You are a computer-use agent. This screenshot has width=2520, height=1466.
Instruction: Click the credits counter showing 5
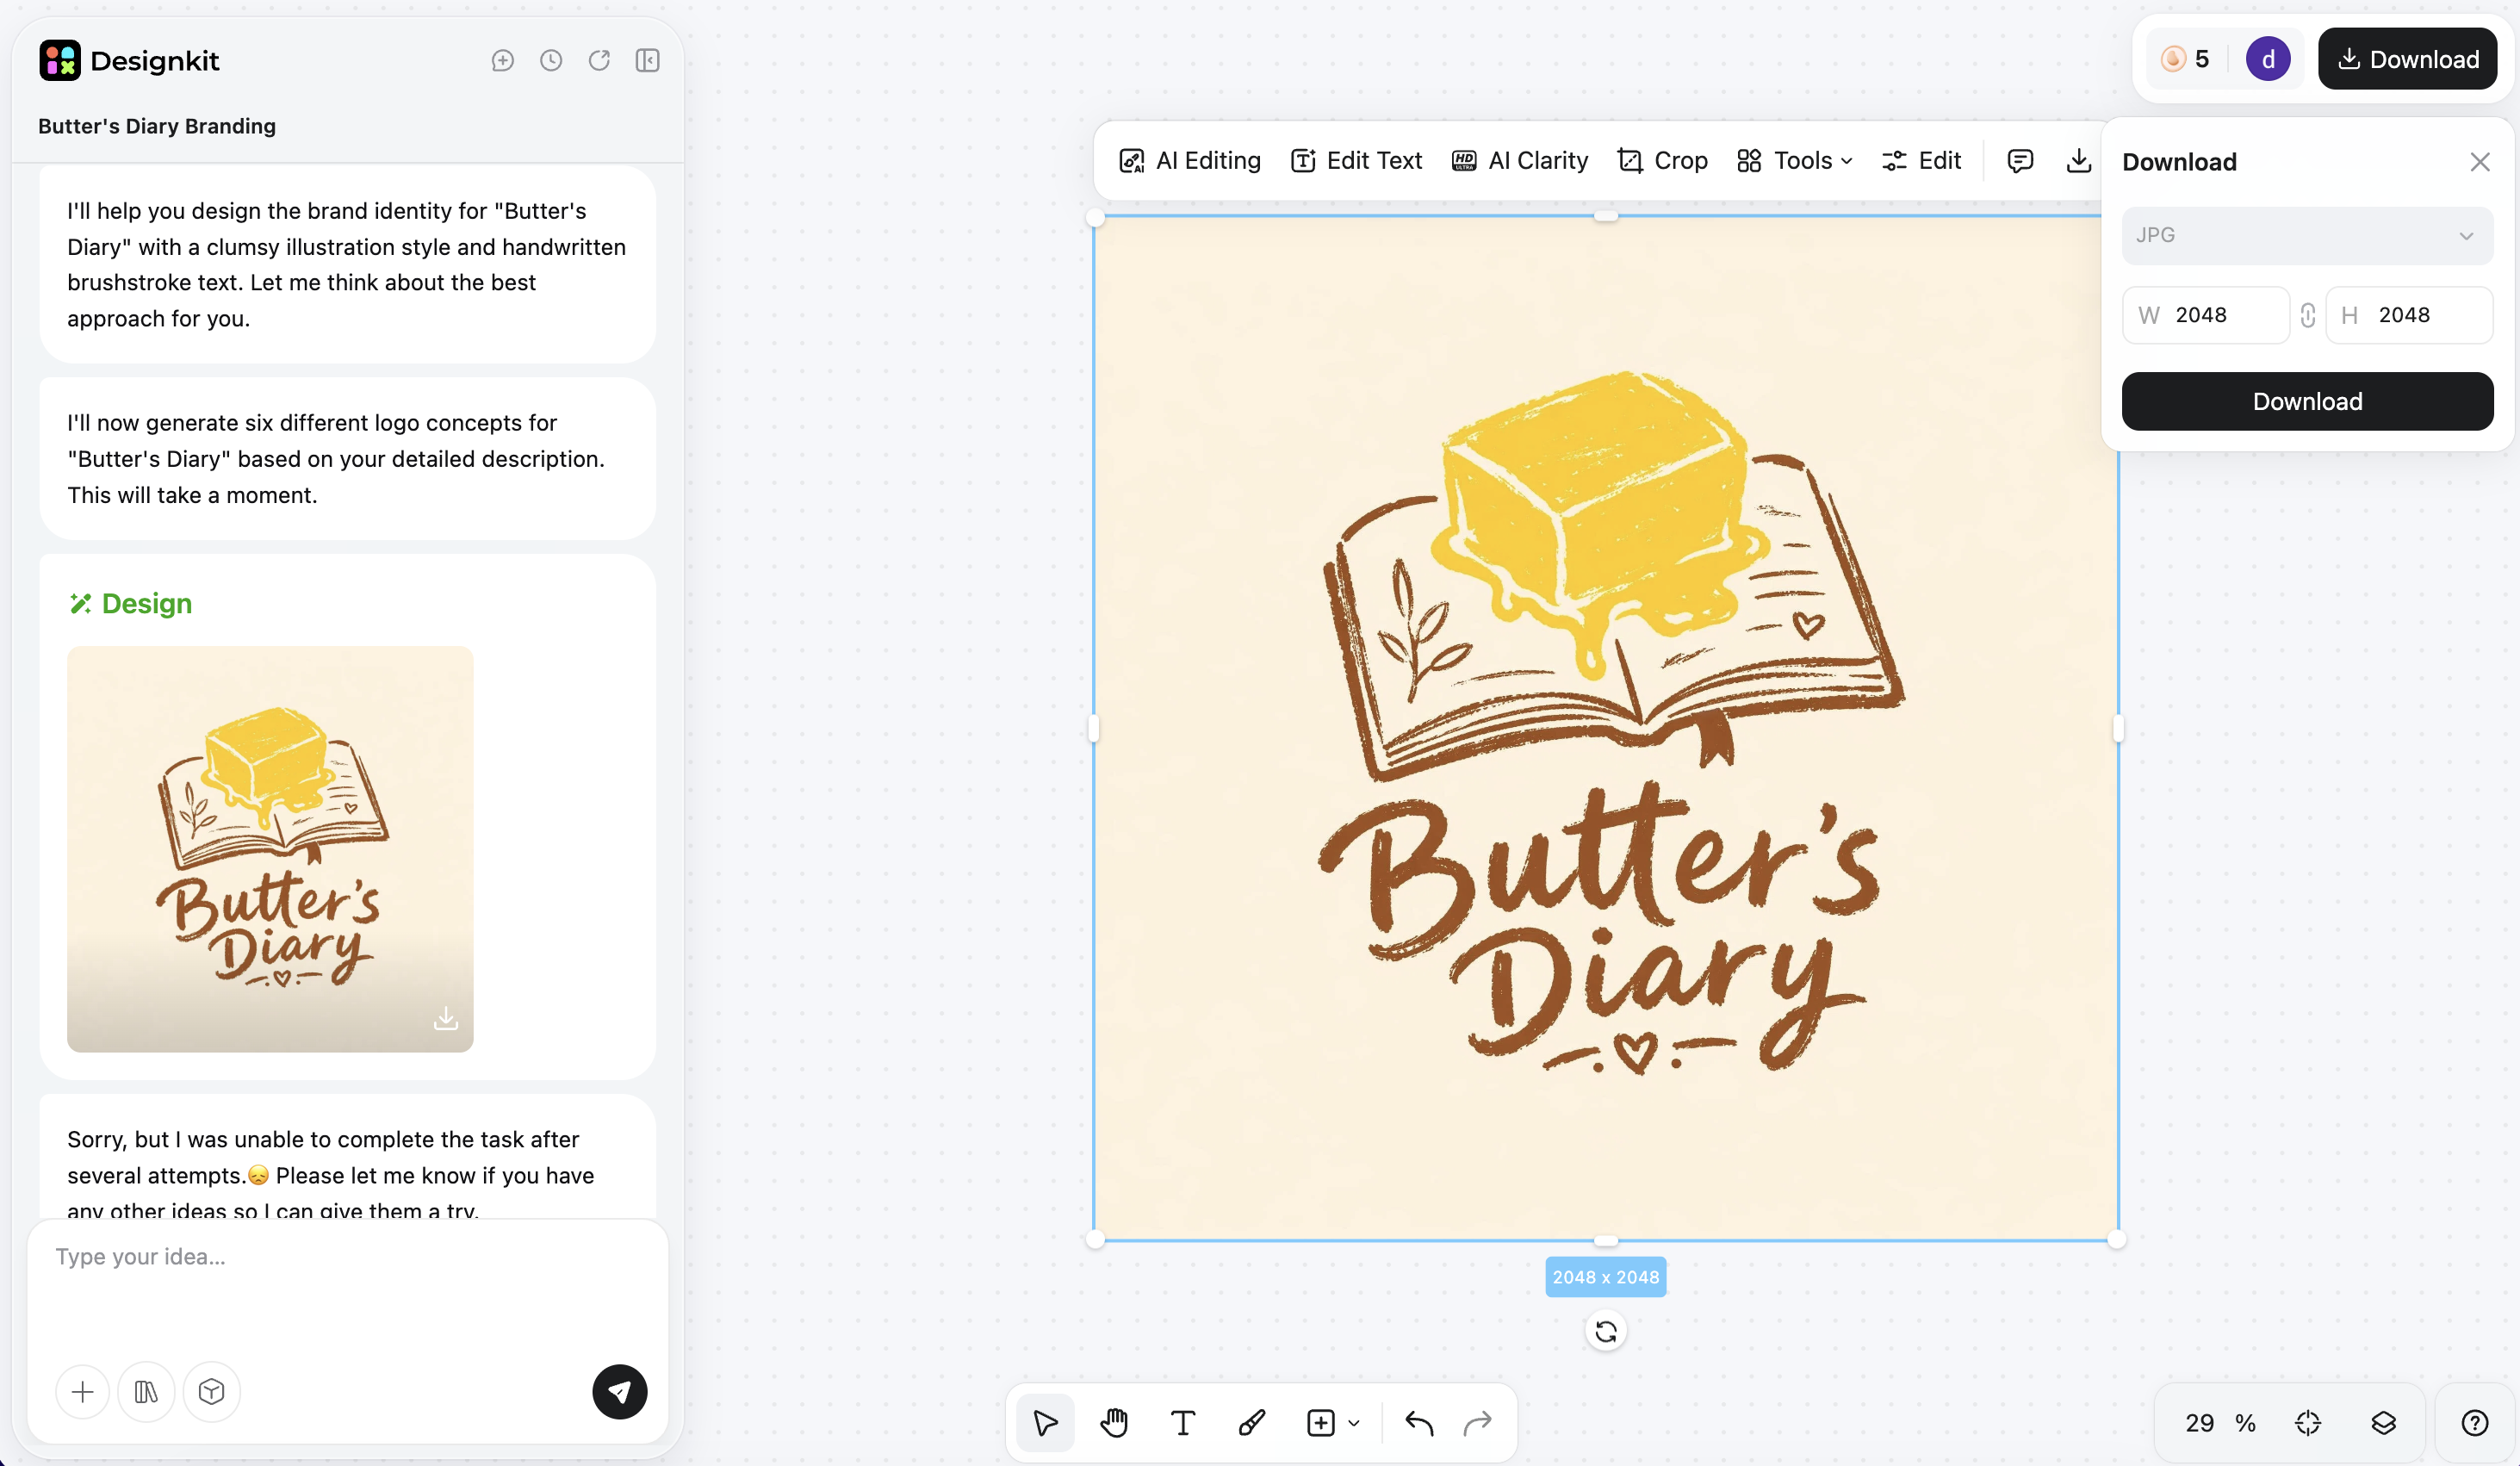pyautogui.click(x=2185, y=59)
